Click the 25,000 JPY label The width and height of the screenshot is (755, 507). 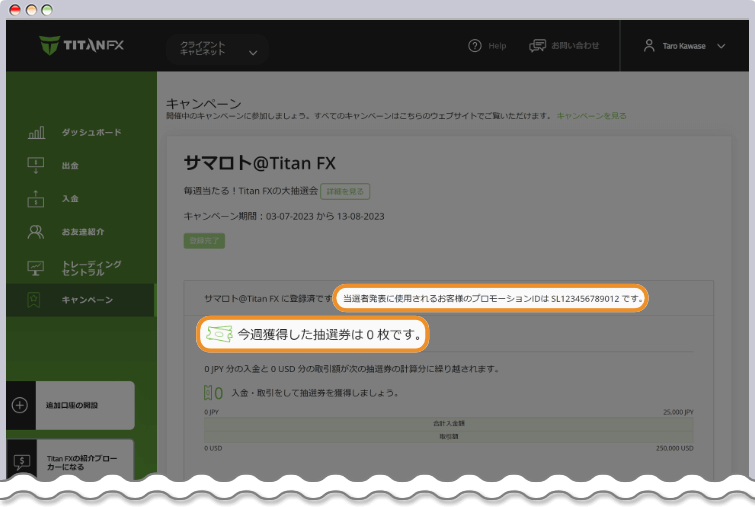pyautogui.click(x=678, y=412)
